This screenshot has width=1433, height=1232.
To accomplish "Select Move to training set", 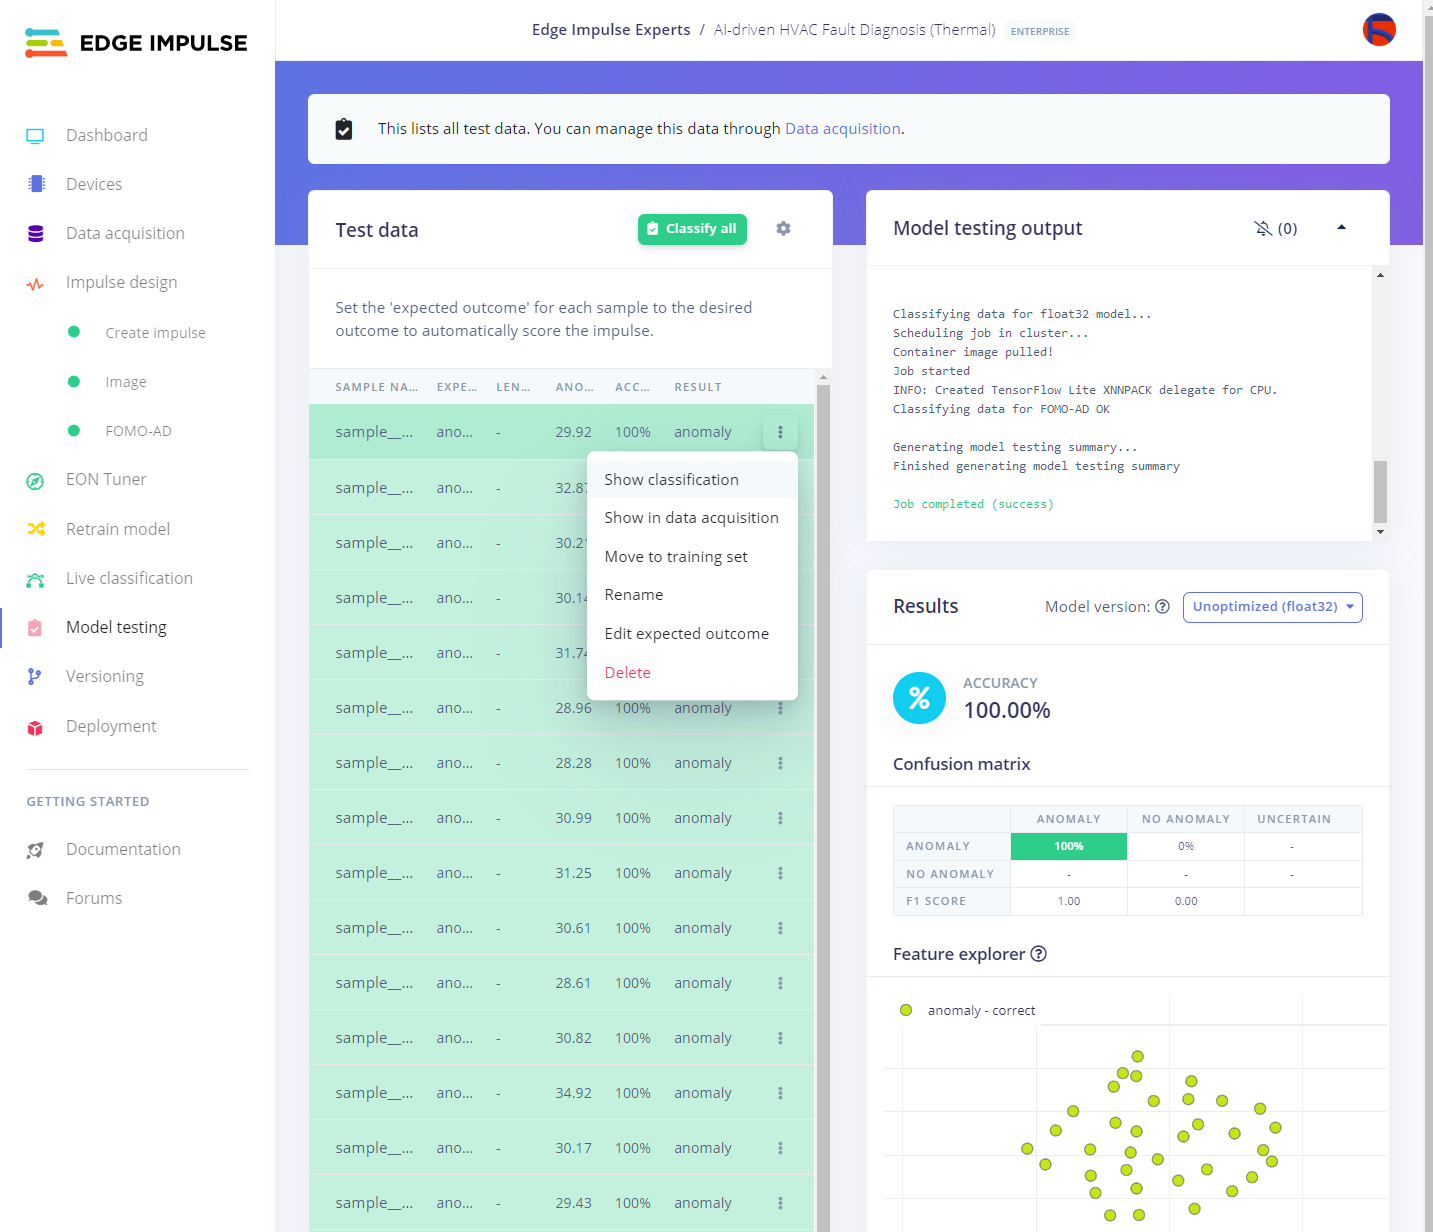I will (x=676, y=557).
